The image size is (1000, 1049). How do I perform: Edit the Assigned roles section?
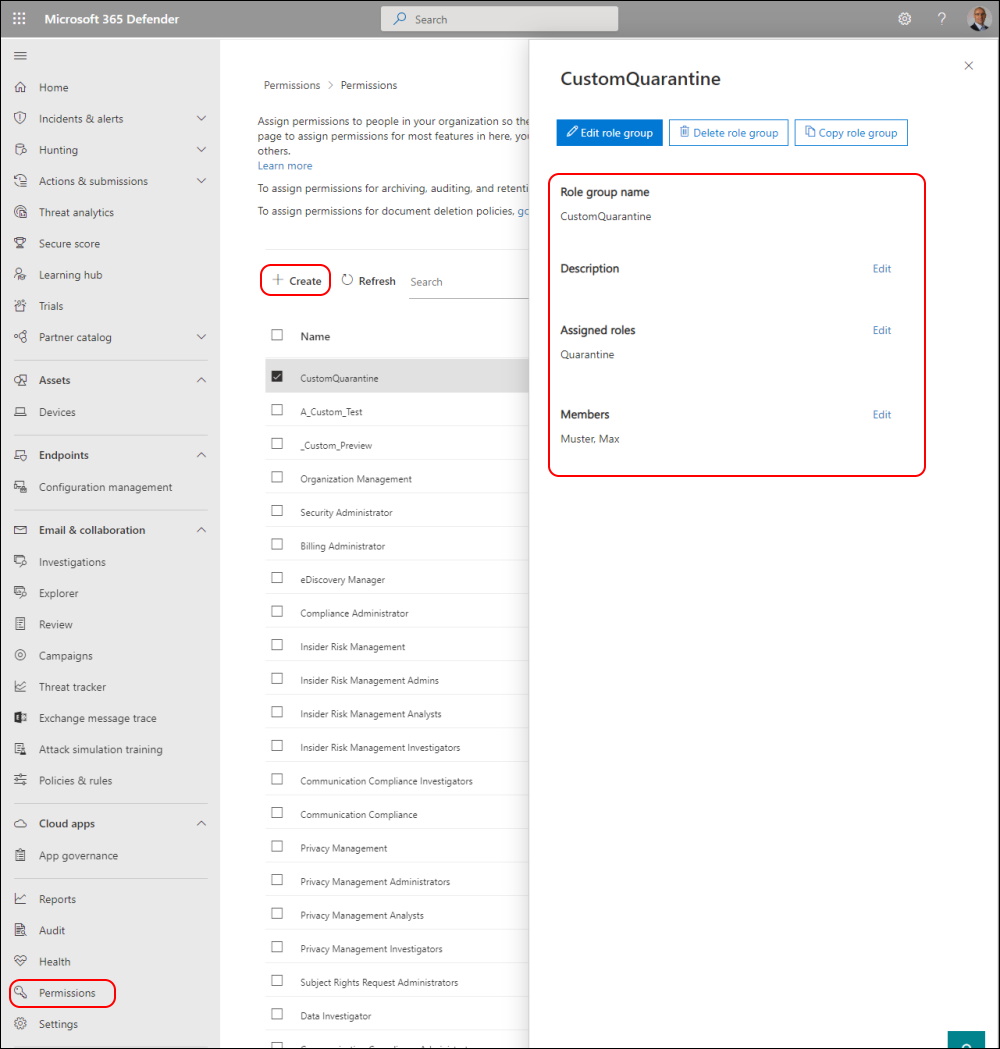tap(882, 330)
